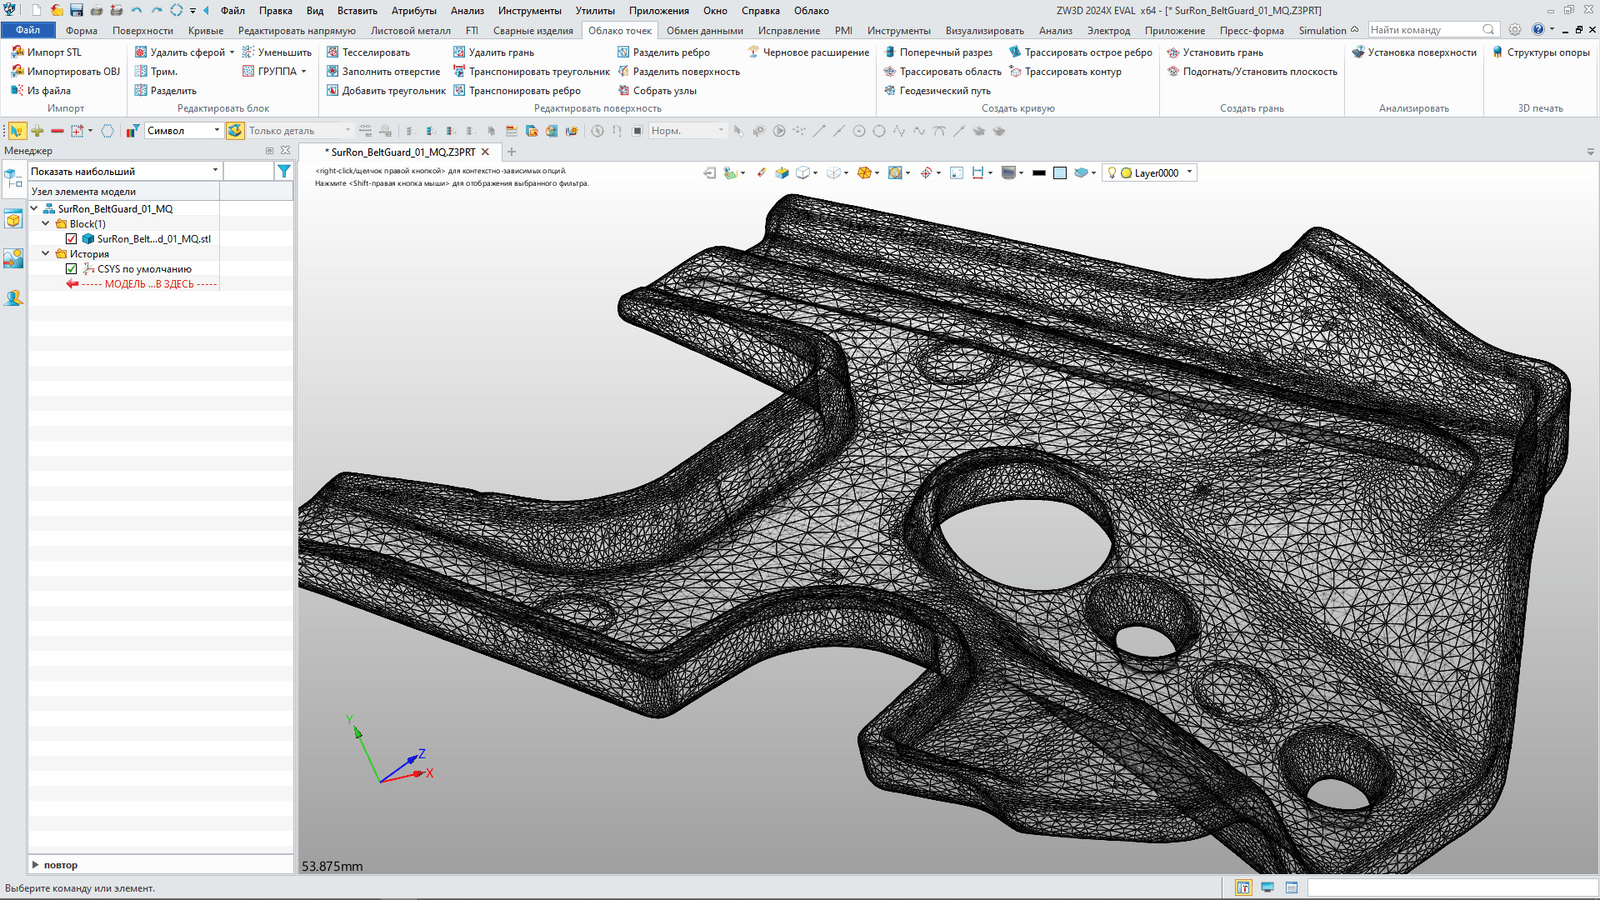Click the Import STL icon

click(17, 52)
